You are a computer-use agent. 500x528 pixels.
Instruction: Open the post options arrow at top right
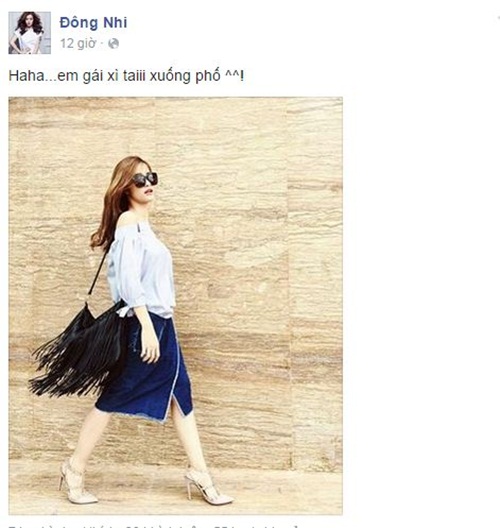(x=498, y=18)
